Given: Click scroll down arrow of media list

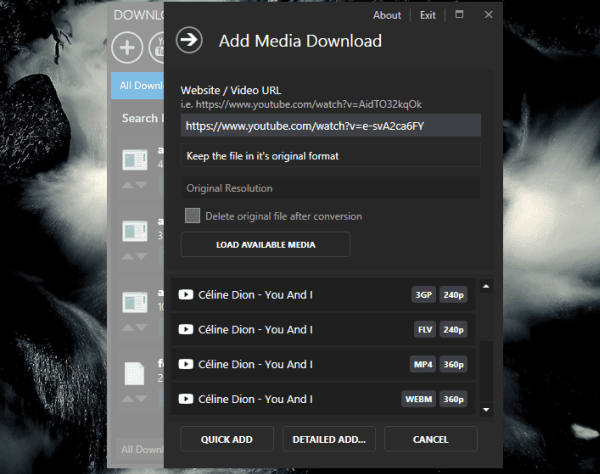Looking at the screenshot, I should coord(486,410).
